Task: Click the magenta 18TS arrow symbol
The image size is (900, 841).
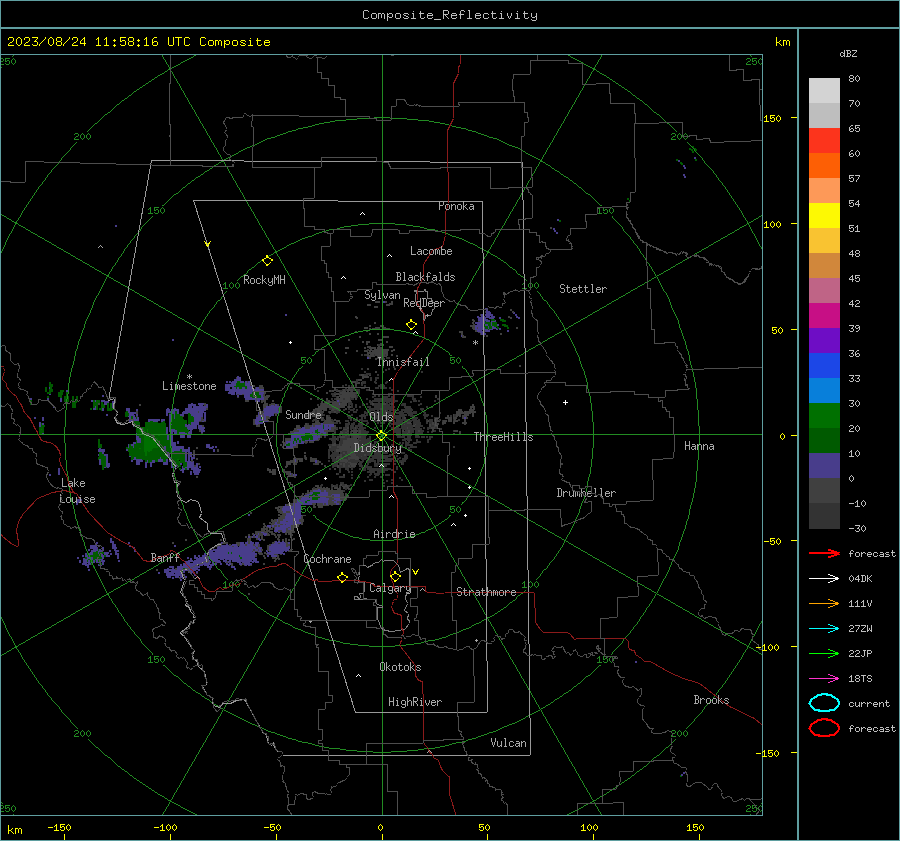Action: click(824, 679)
